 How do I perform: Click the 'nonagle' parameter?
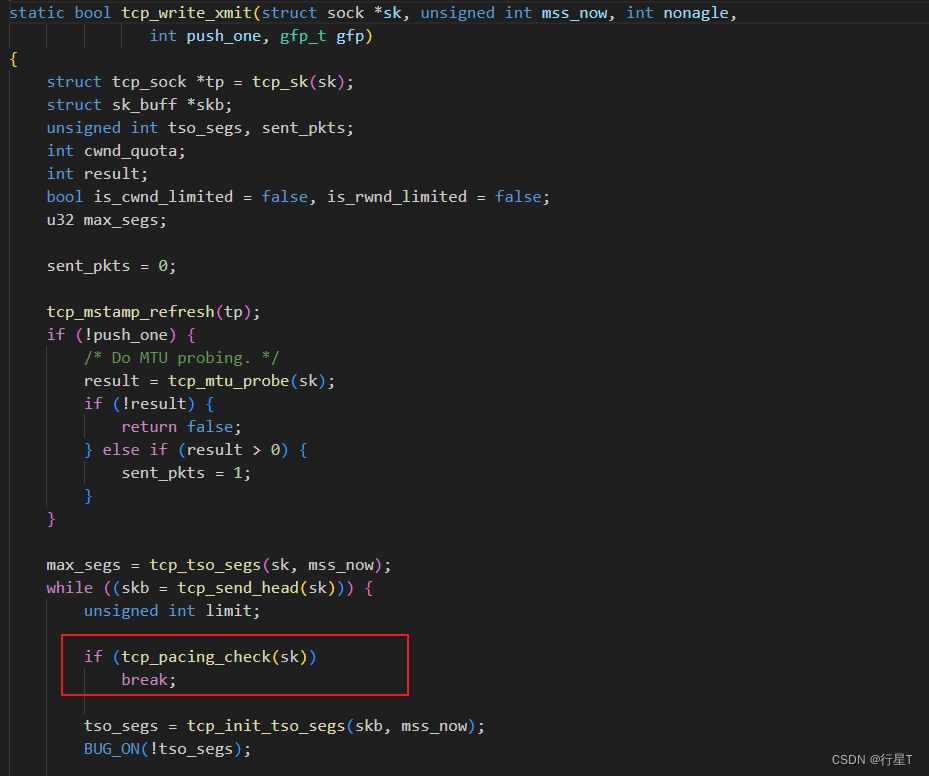click(x=696, y=13)
